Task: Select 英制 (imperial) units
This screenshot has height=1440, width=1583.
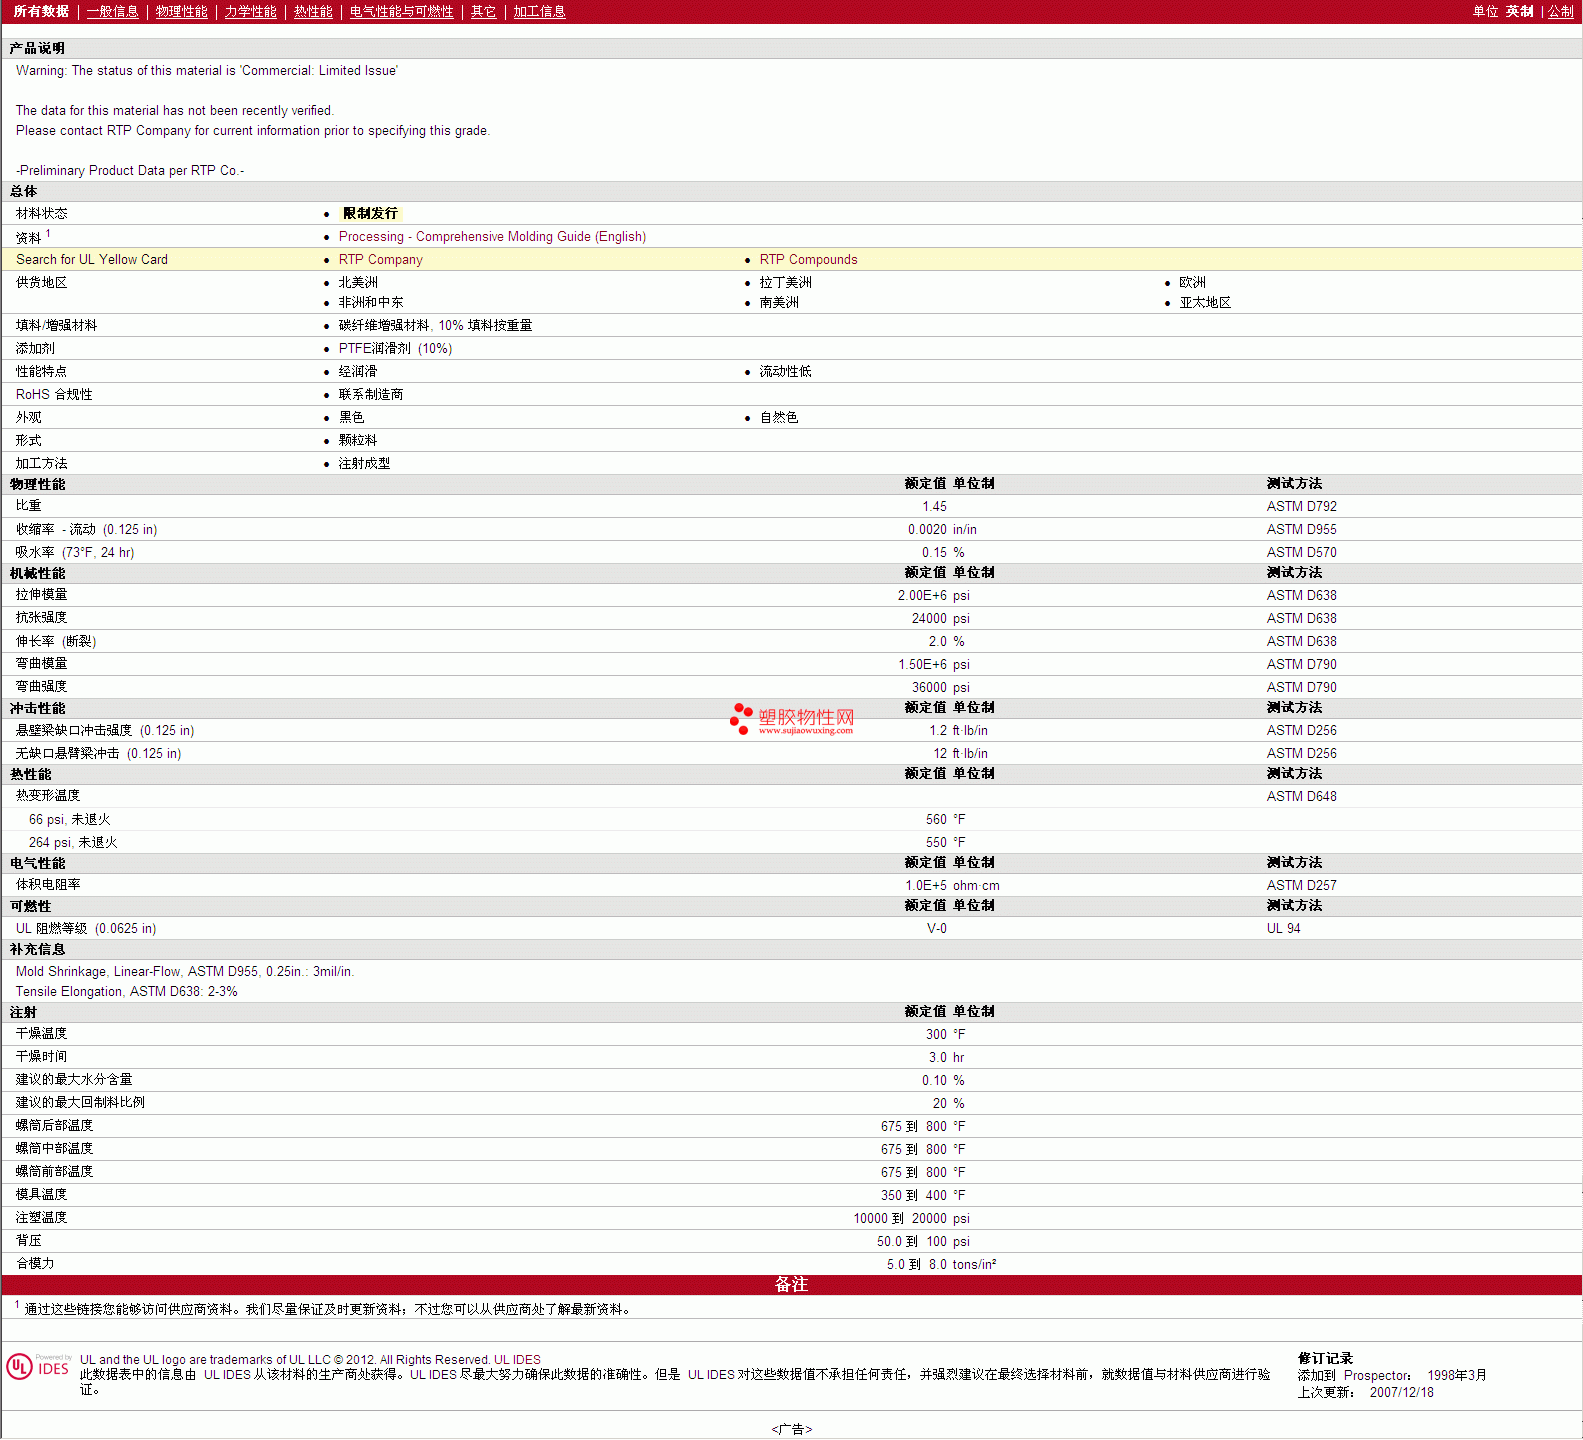Action: click(x=1519, y=12)
